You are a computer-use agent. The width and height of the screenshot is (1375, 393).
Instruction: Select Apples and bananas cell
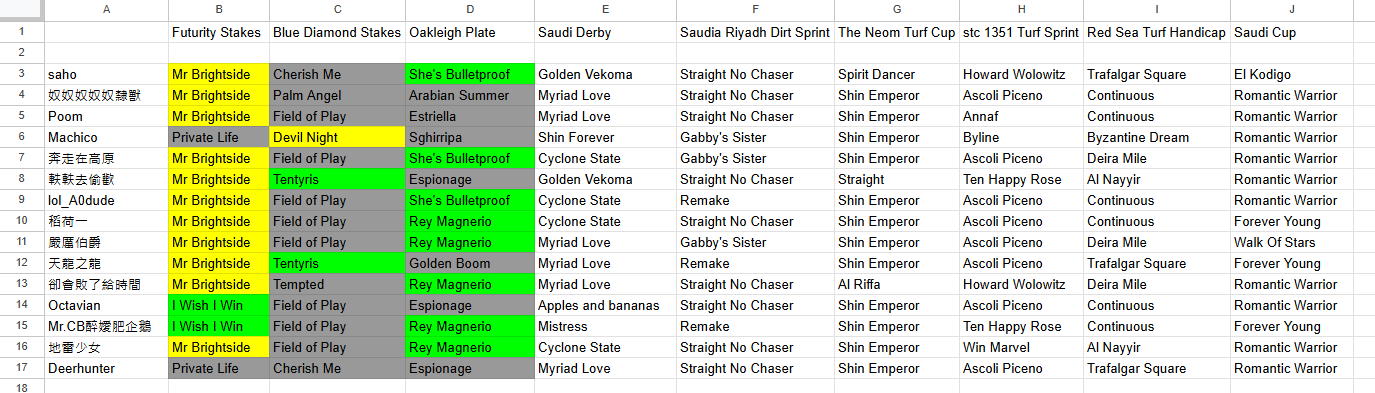point(605,305)
